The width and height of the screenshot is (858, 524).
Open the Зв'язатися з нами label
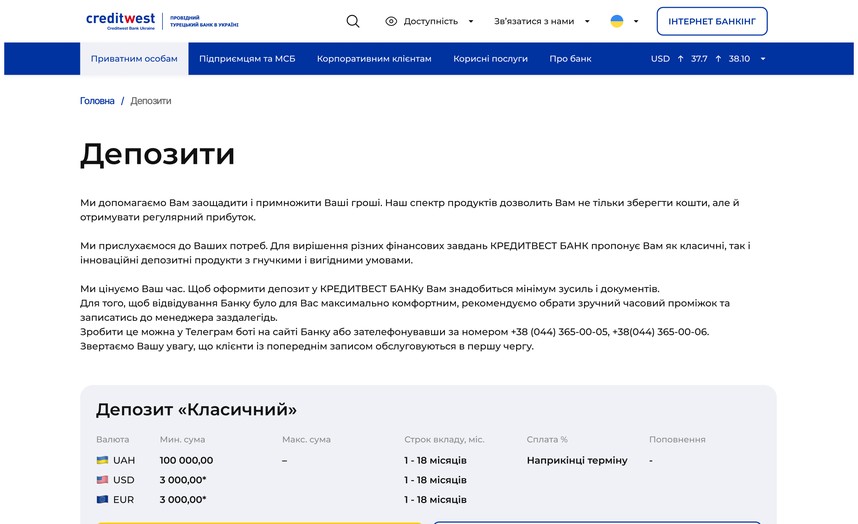(x=534, y=21)
